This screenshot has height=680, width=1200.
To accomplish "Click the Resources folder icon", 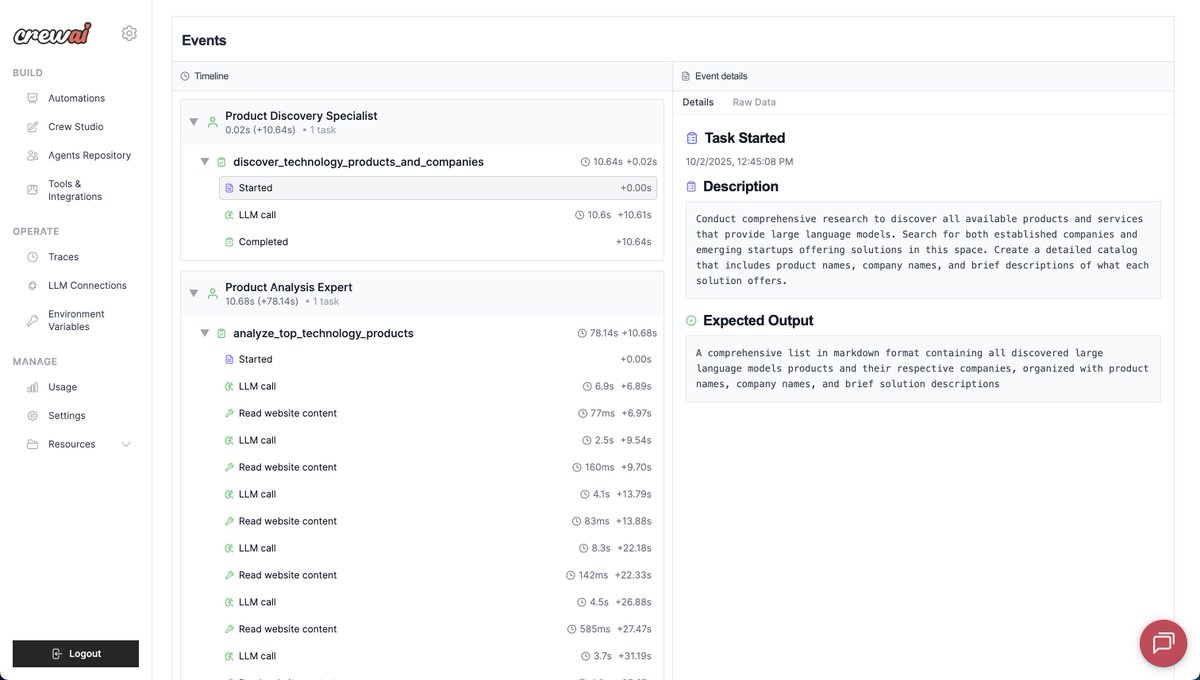I will point(33,444).
